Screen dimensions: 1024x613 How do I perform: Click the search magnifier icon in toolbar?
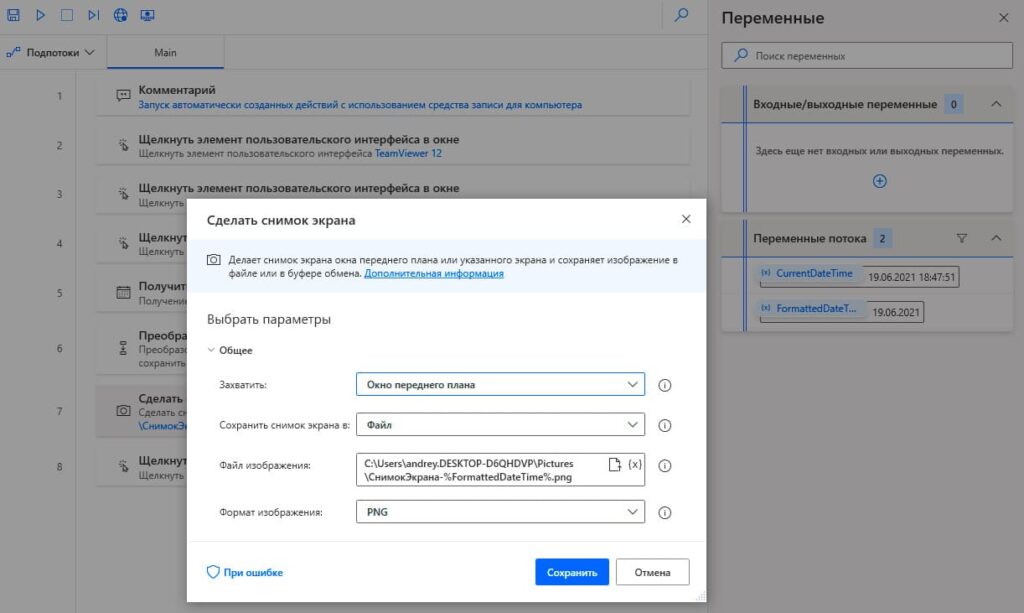[681, 14]
